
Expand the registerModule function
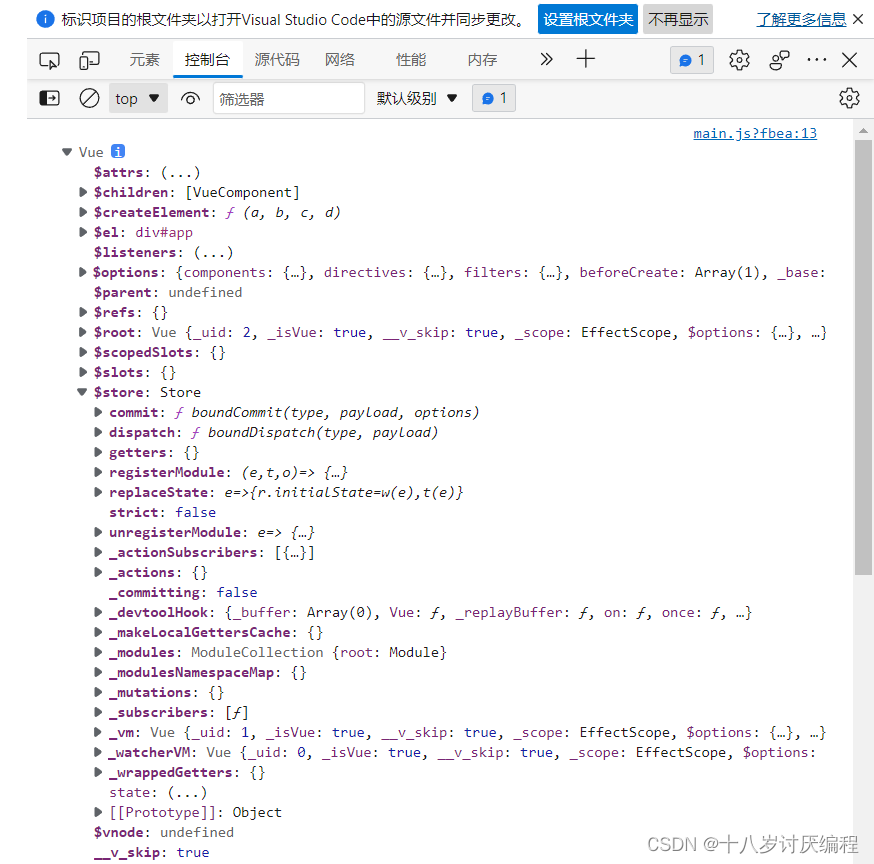pyautogui.click(x=98, y=472)
